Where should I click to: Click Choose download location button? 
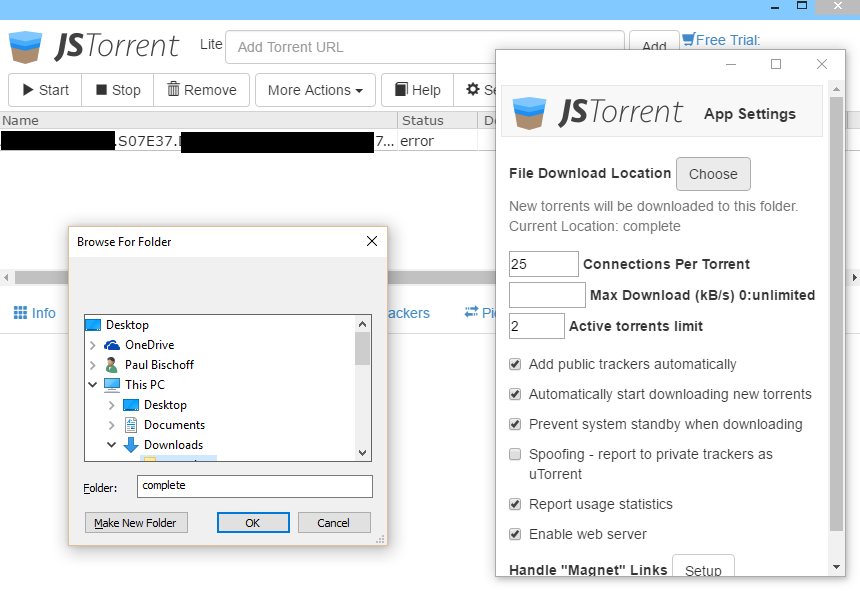713,174
